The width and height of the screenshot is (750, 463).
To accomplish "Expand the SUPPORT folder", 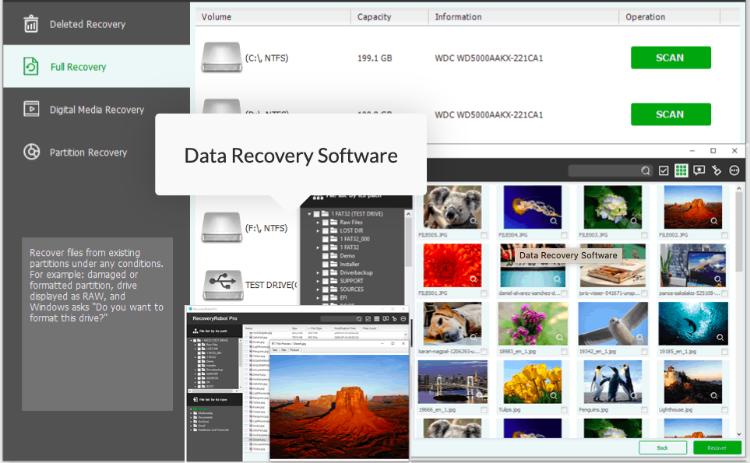I will pyautogui.click(x=318, y=281).
